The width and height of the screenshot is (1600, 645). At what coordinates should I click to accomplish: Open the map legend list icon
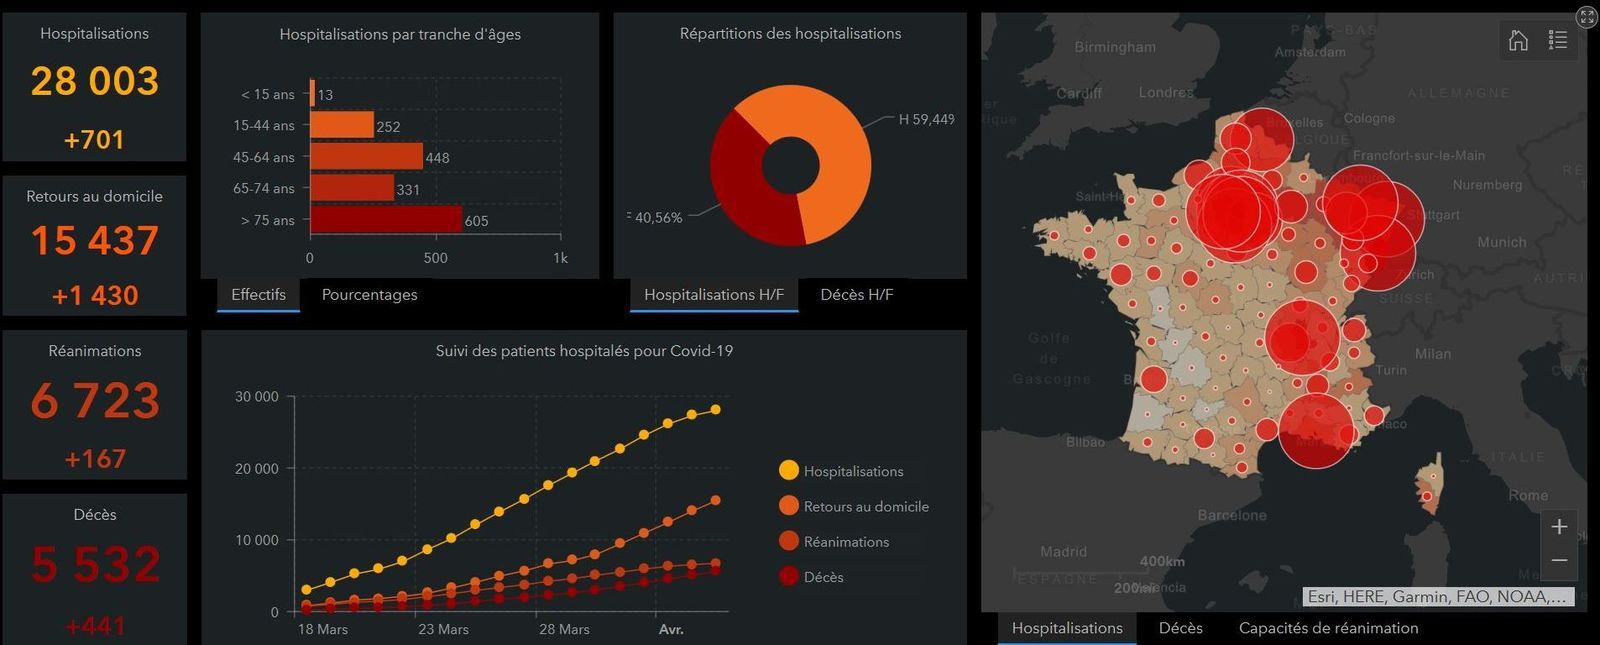tap(1557, 40)
